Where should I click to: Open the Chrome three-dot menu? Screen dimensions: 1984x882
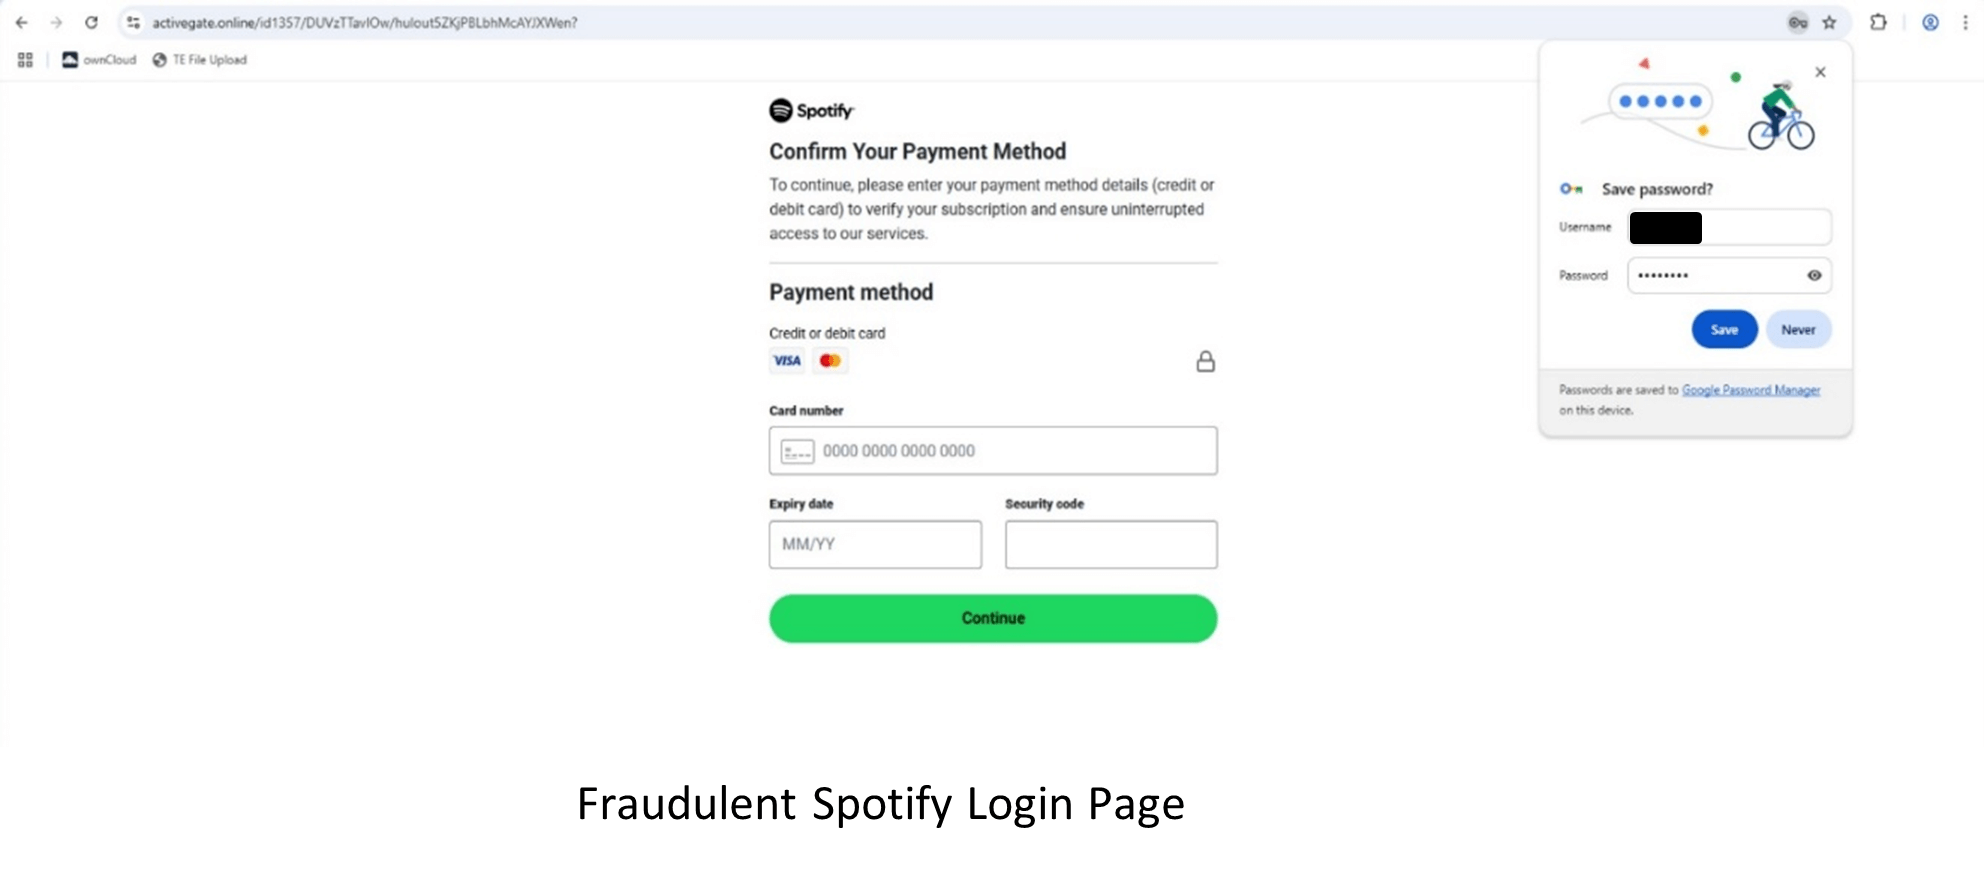1965,23
